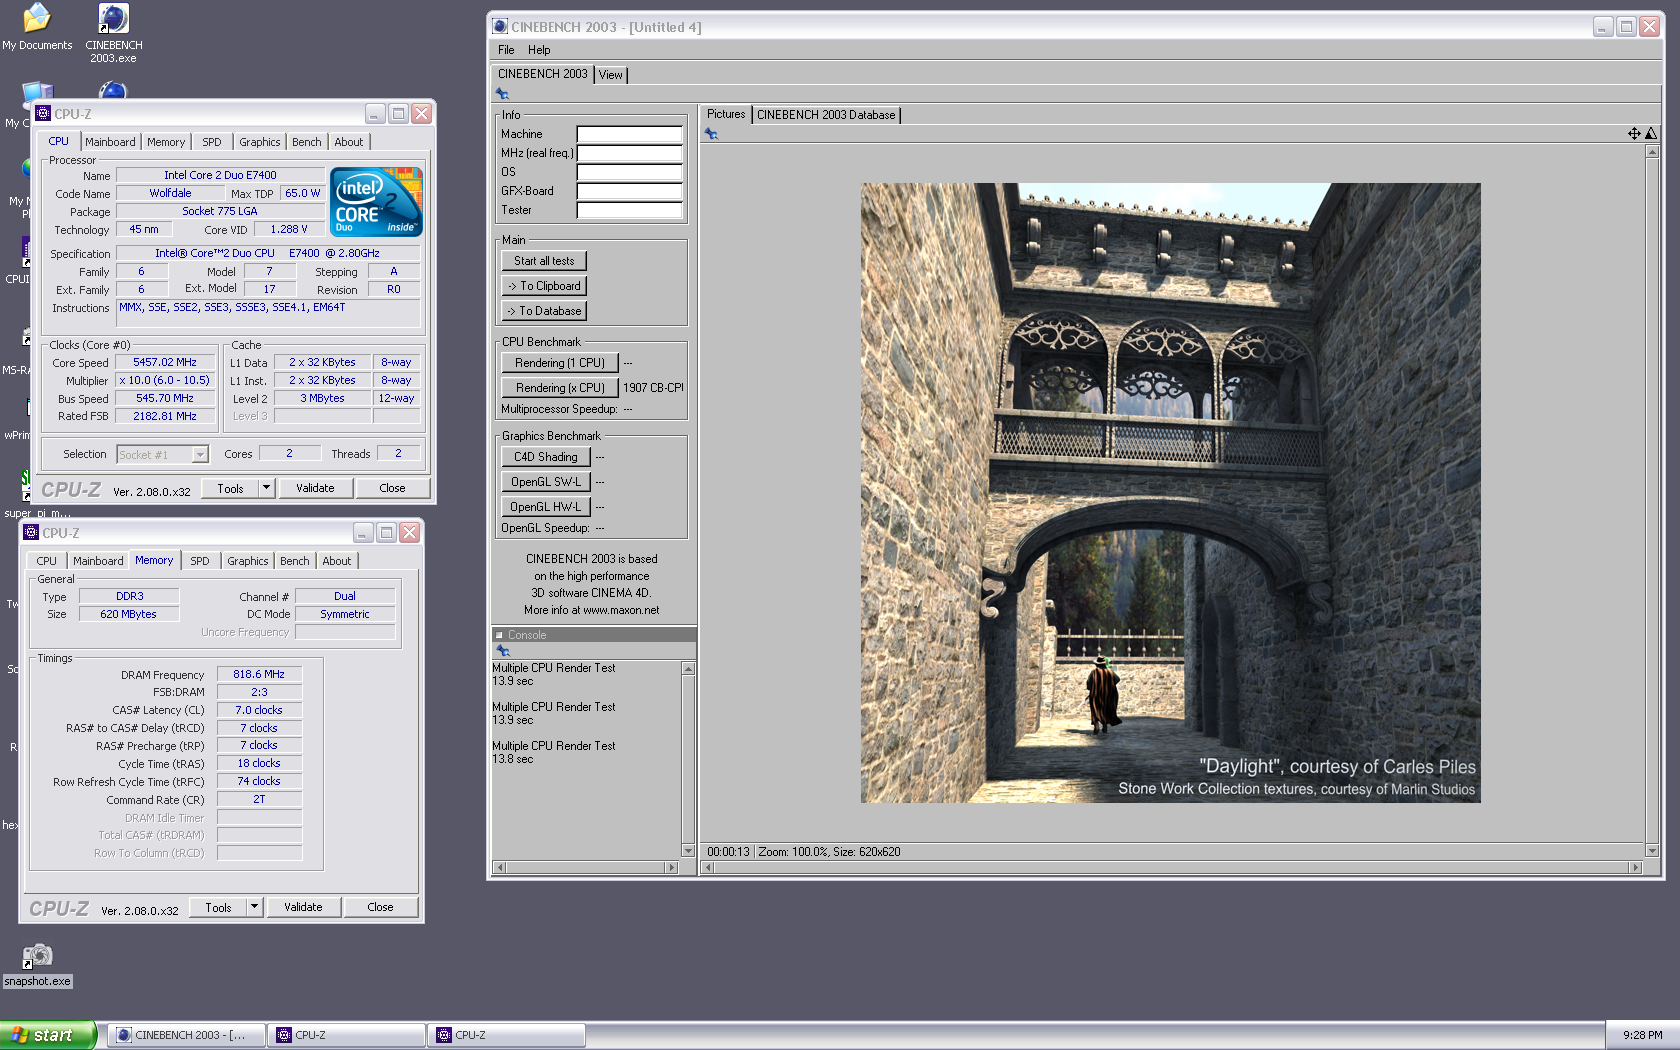The width and height of the screenshot is (1680, 1050).
Task: Click pin icon in Console panel
Action: tap(503, 650)
